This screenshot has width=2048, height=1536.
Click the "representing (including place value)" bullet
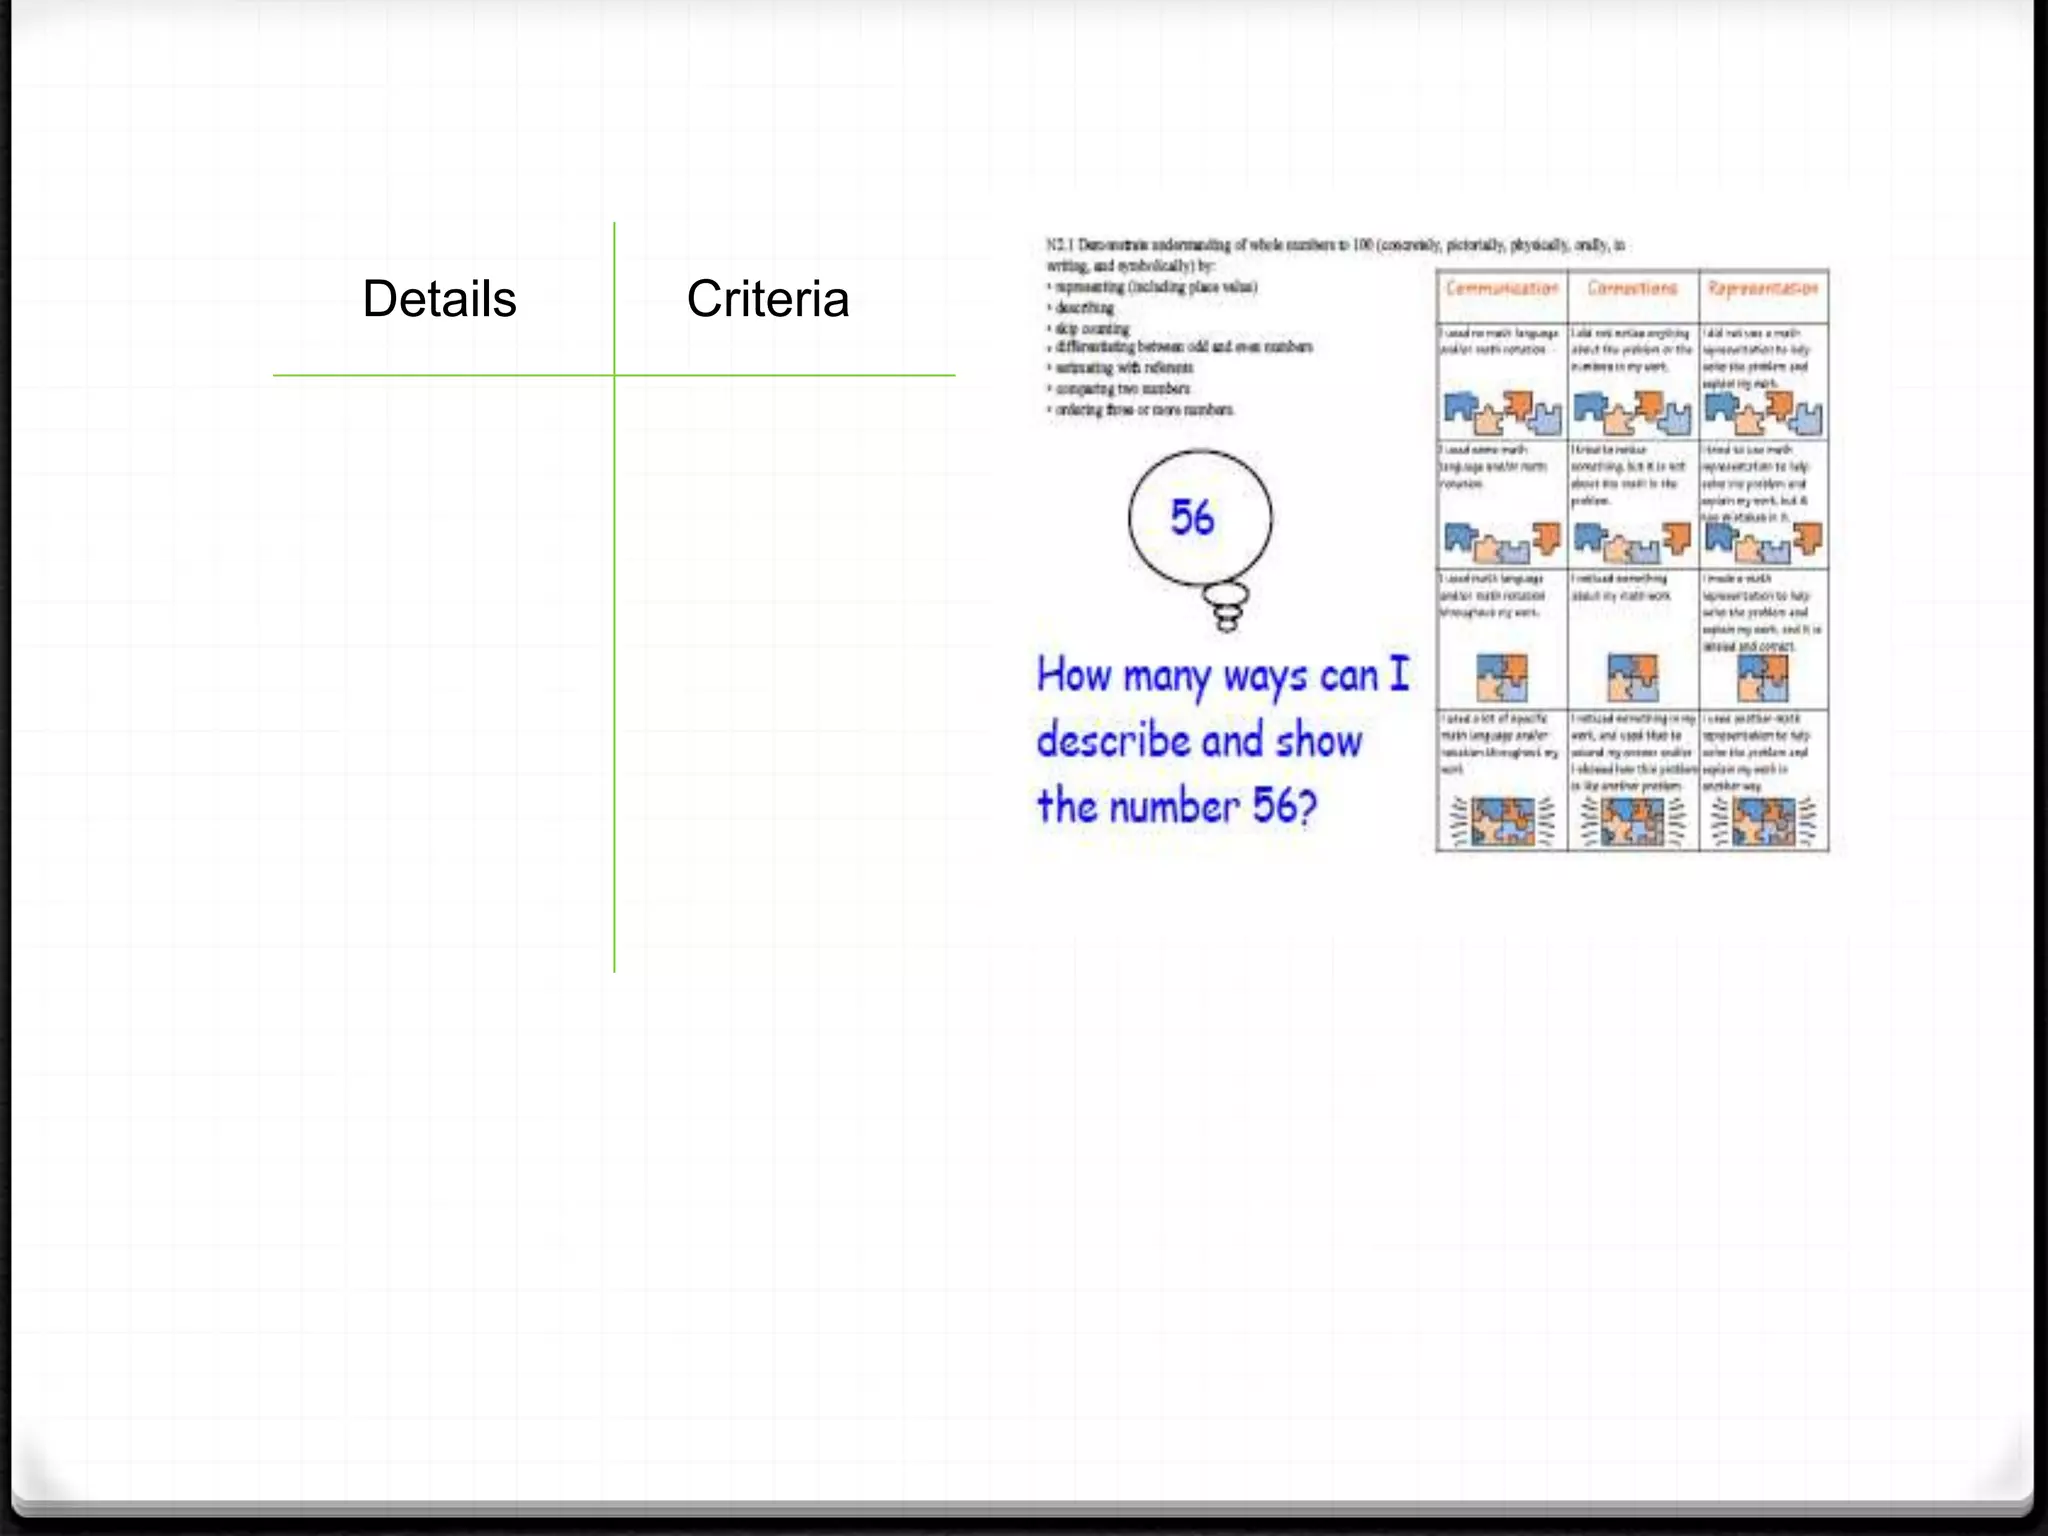(x=1152, y=287)
